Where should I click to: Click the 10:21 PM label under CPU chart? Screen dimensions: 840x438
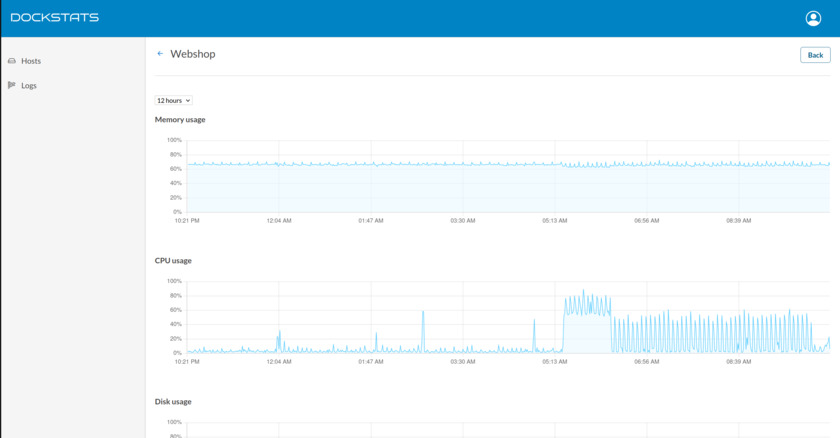pyautogui.click(x=187, y=361)
